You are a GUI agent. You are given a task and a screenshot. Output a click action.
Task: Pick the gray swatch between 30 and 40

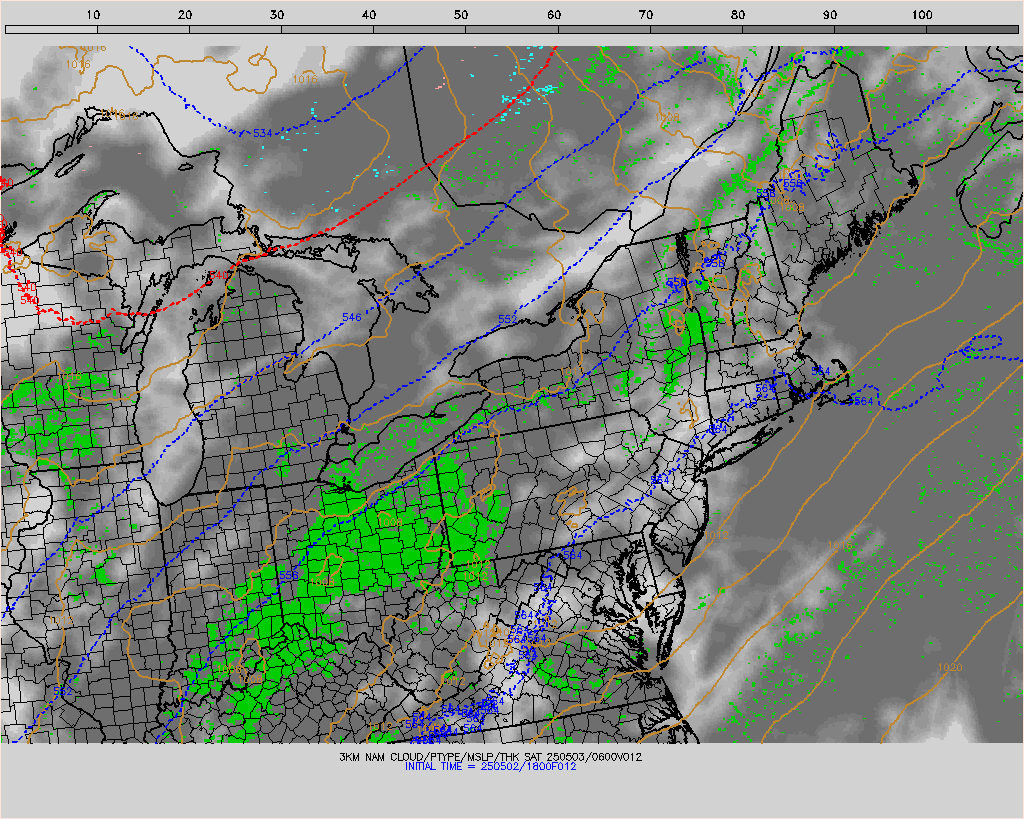(x=327, y=29)
